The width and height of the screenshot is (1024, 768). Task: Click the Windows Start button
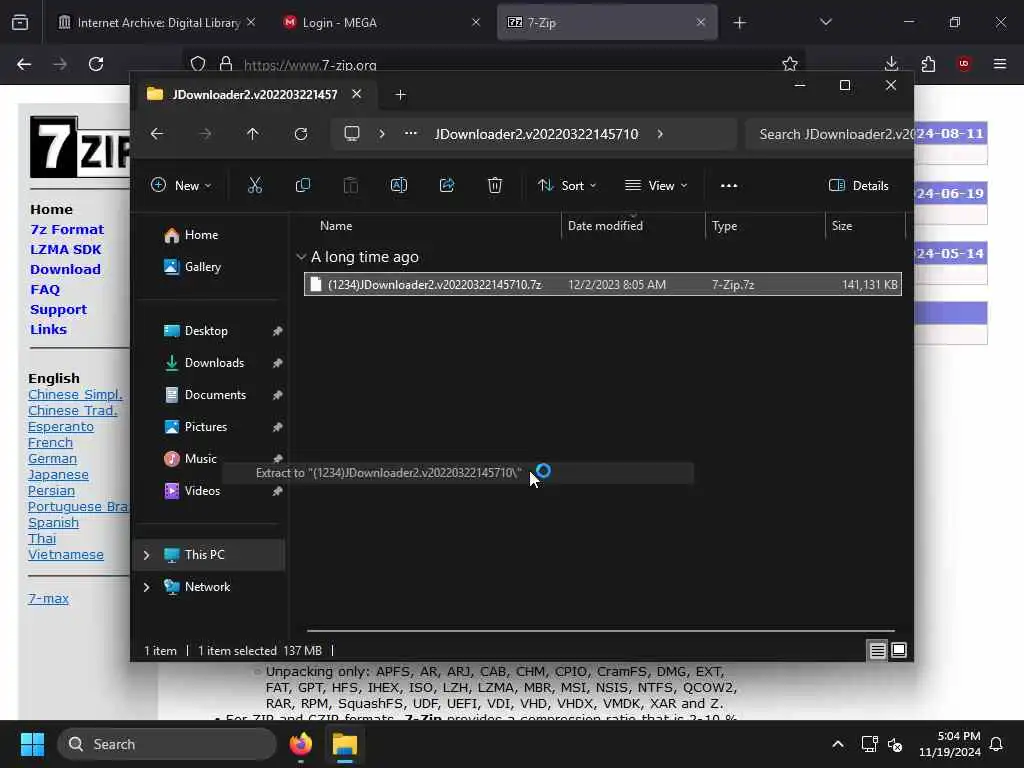32,744
